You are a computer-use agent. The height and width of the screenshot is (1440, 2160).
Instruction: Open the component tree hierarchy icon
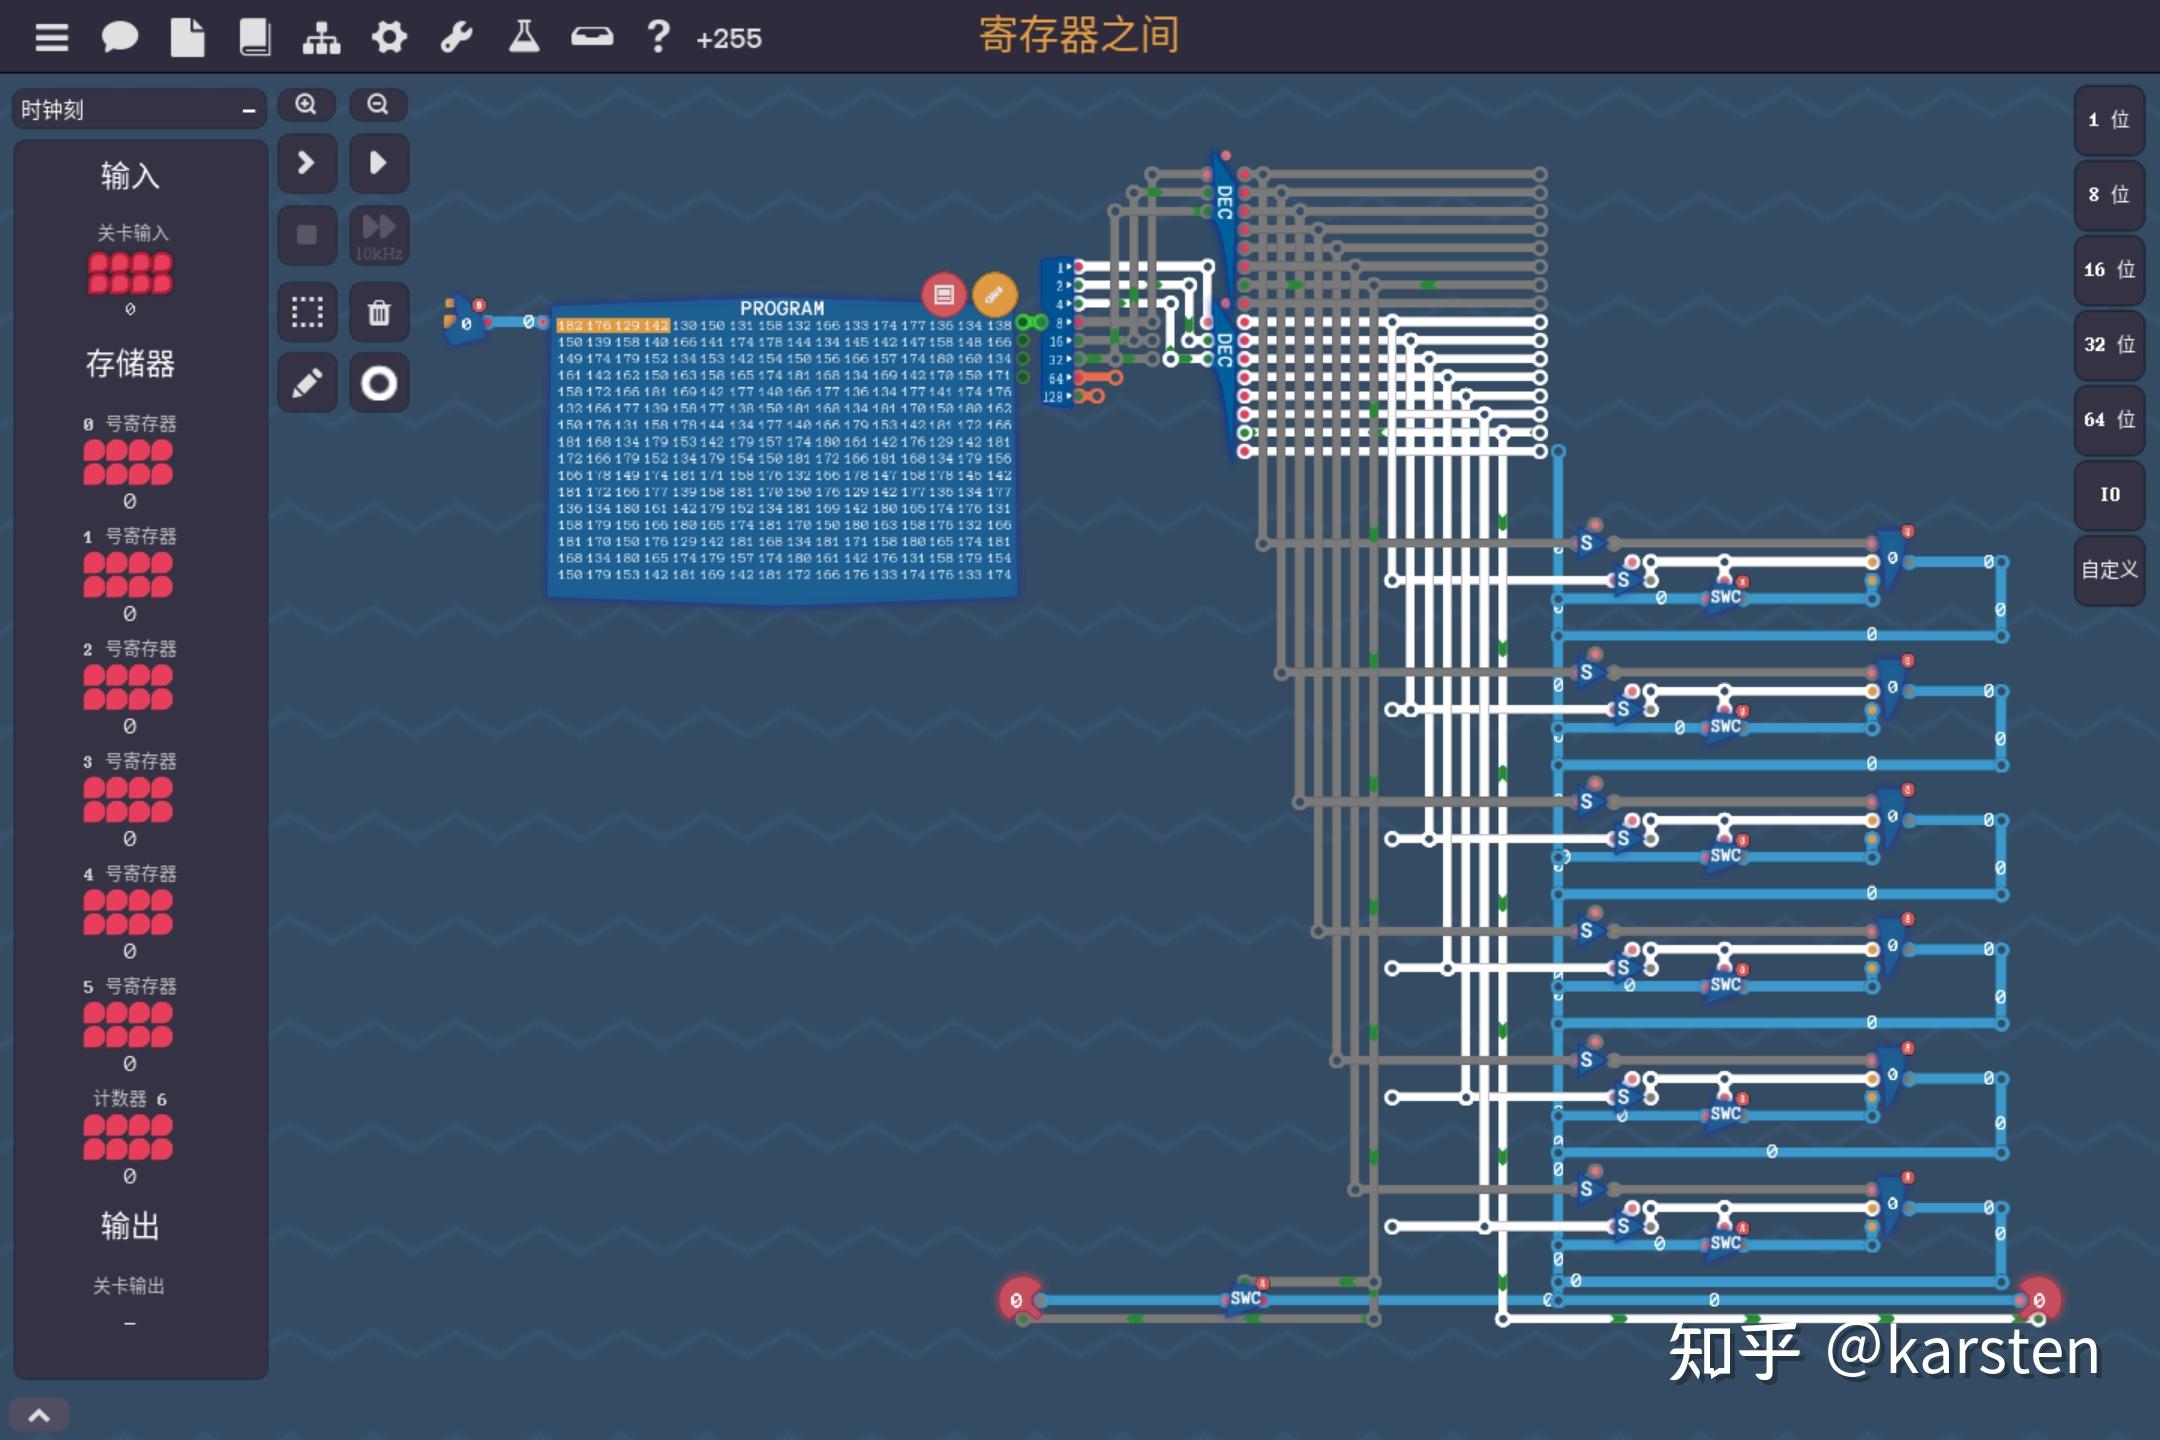pos(321,38)
